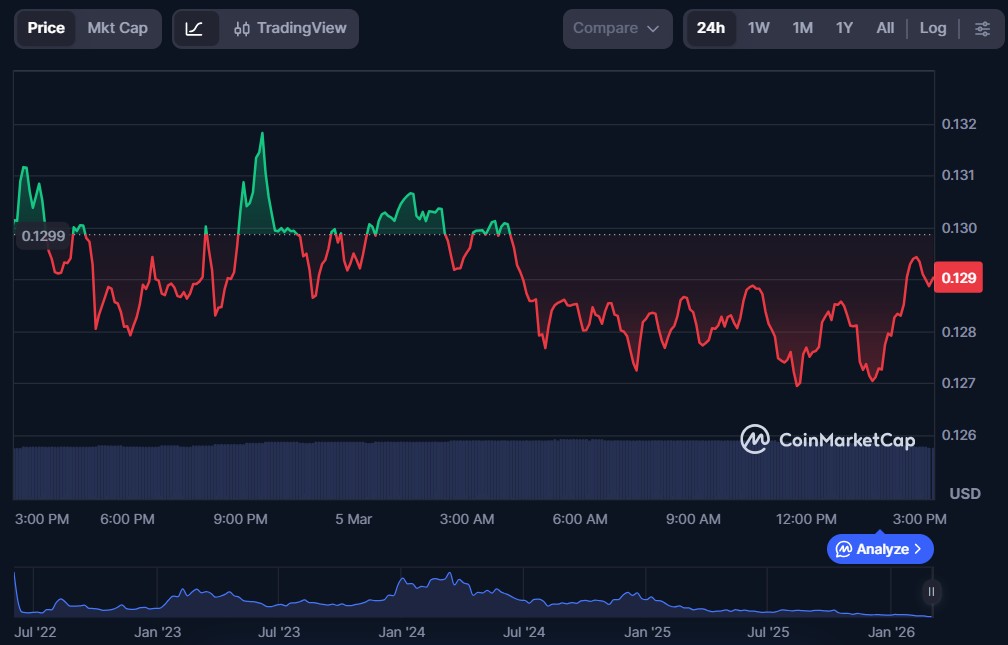Select the 24h time range tab
Viewport: 1008px width, 645px height.
(x=711, y=28)
